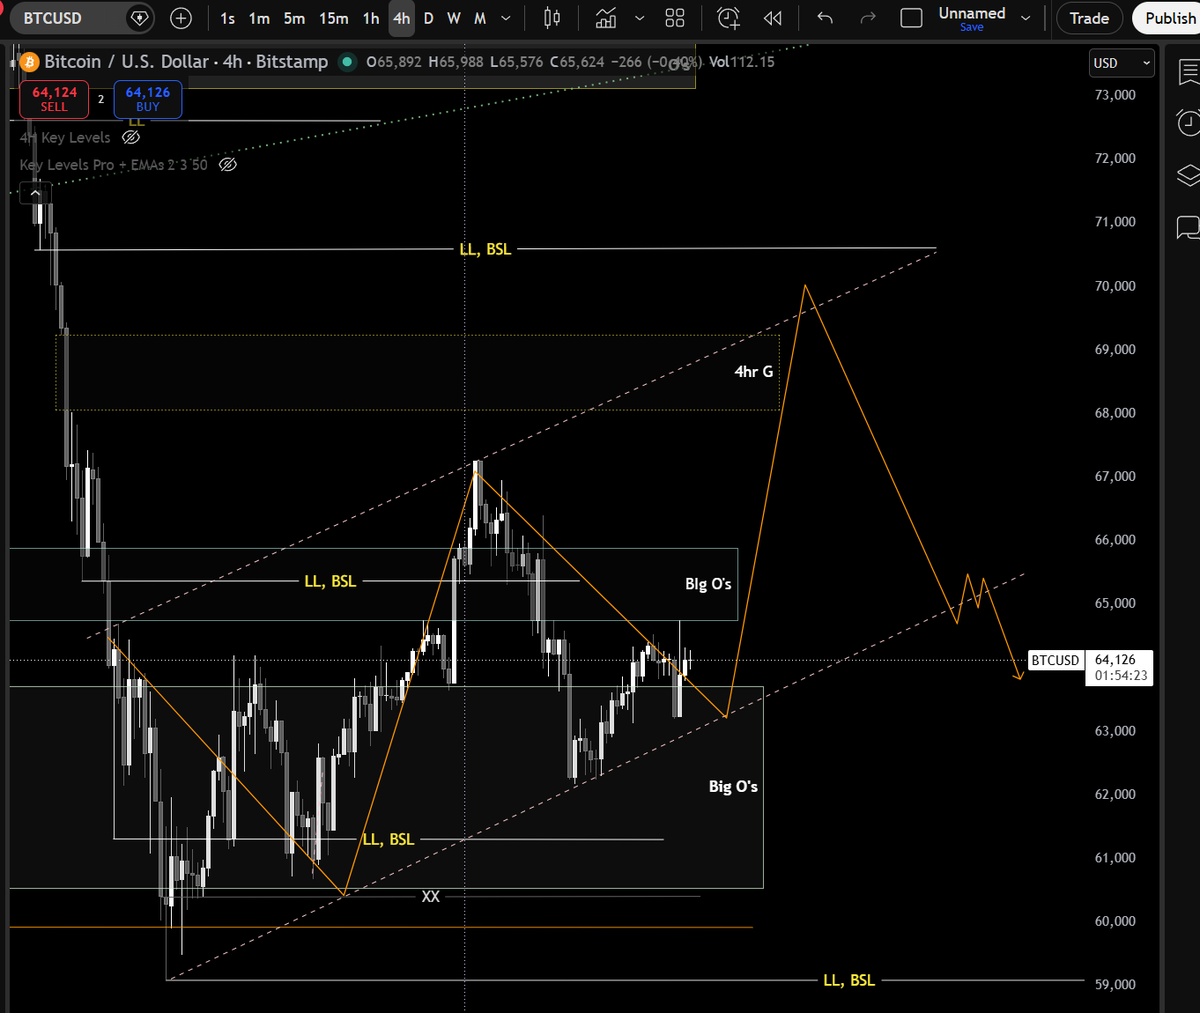Open the Alerts clock sidebar icon

pos(1188,123)
